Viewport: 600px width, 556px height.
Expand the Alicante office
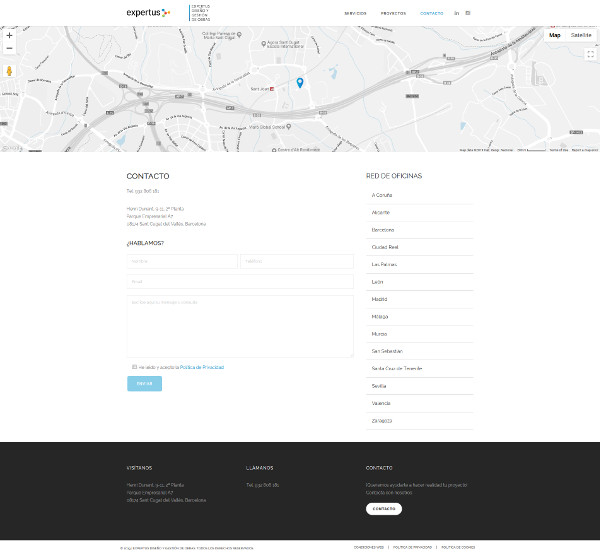click(419, 212)
